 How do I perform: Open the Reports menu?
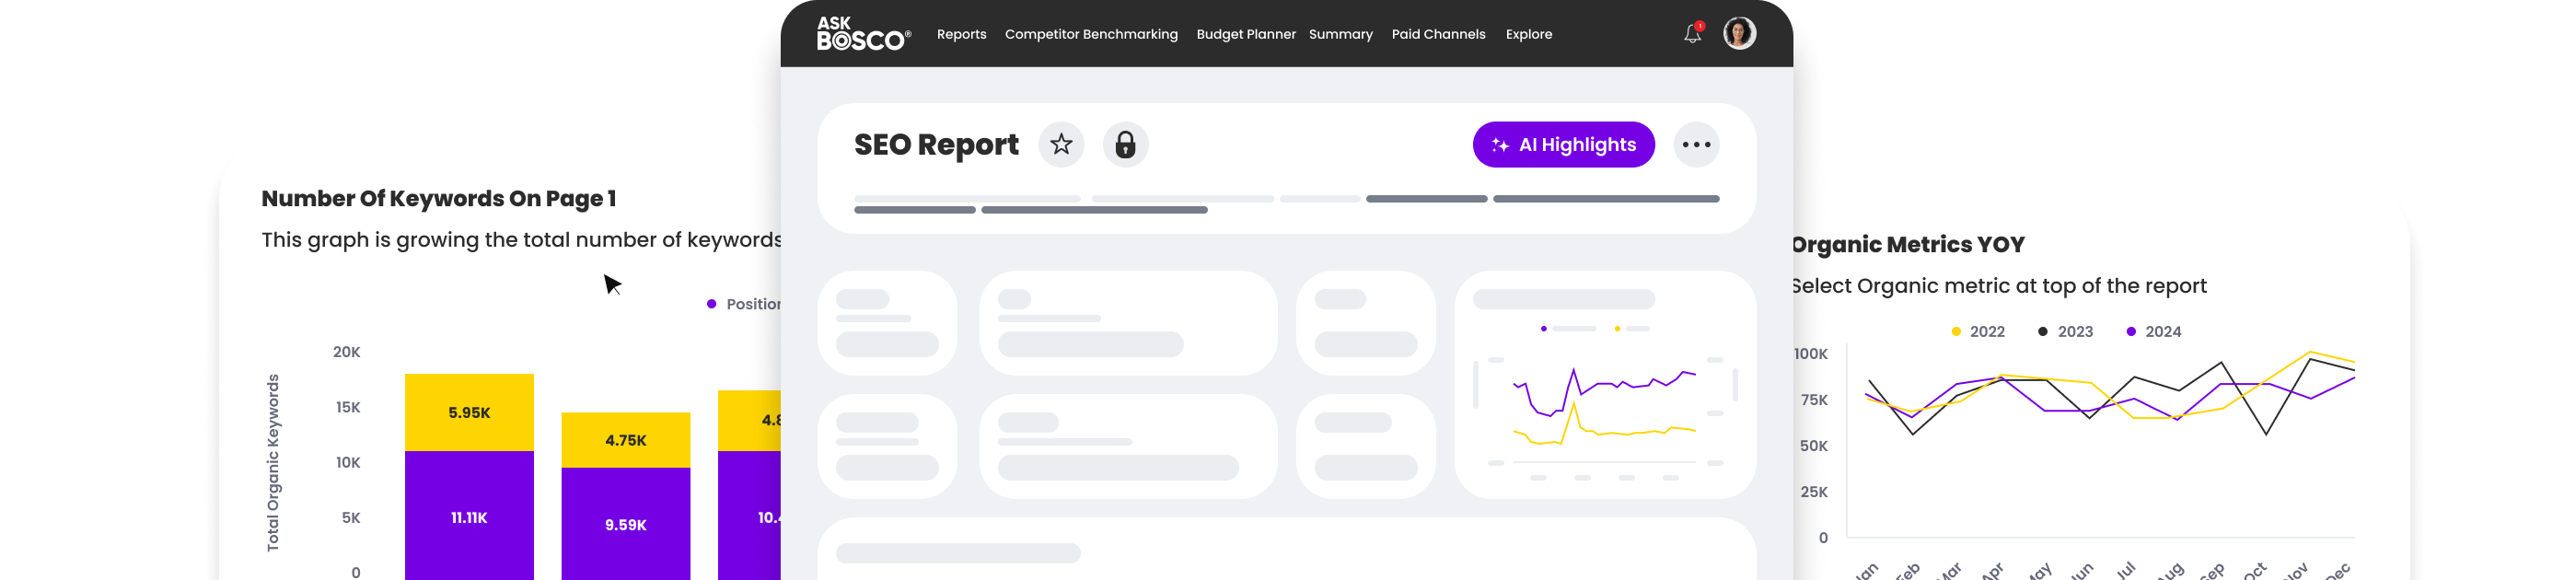961,34
